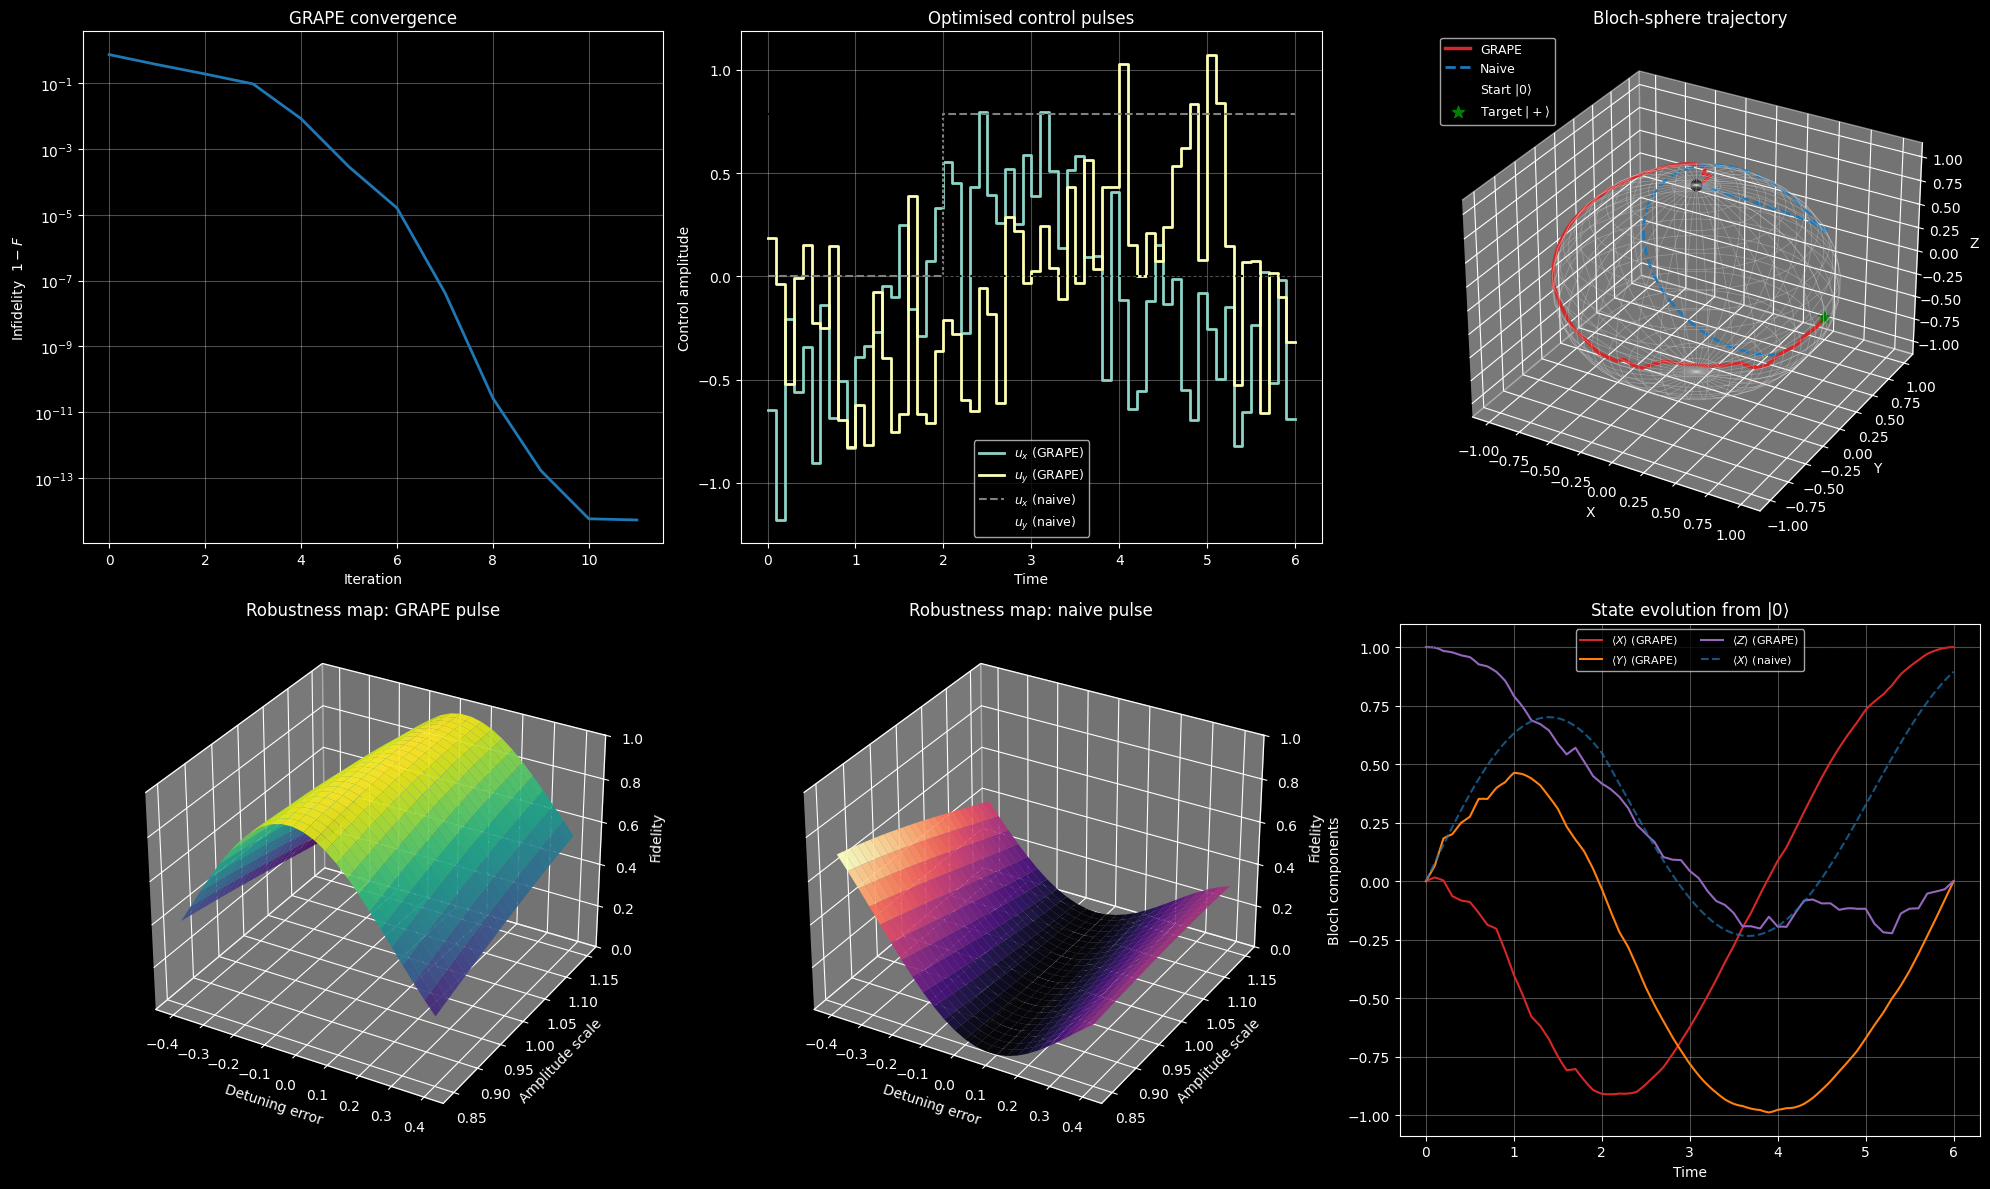Click 'Fidelity' axis label of GRAPE robustness map
Image resolution: width=1990 pixels, height=1189 pixels.
pos(657,839)
